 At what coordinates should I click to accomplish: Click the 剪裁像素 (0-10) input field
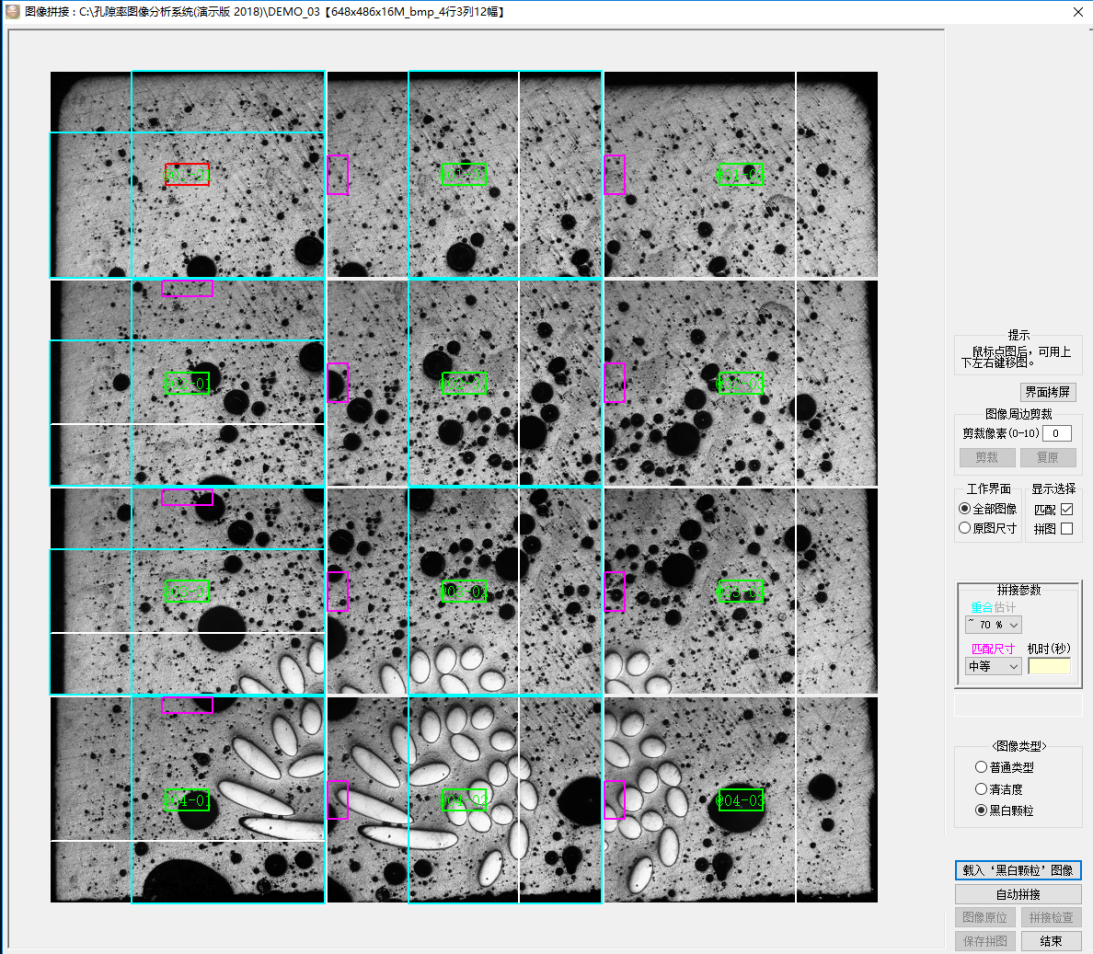(1057, 433)
